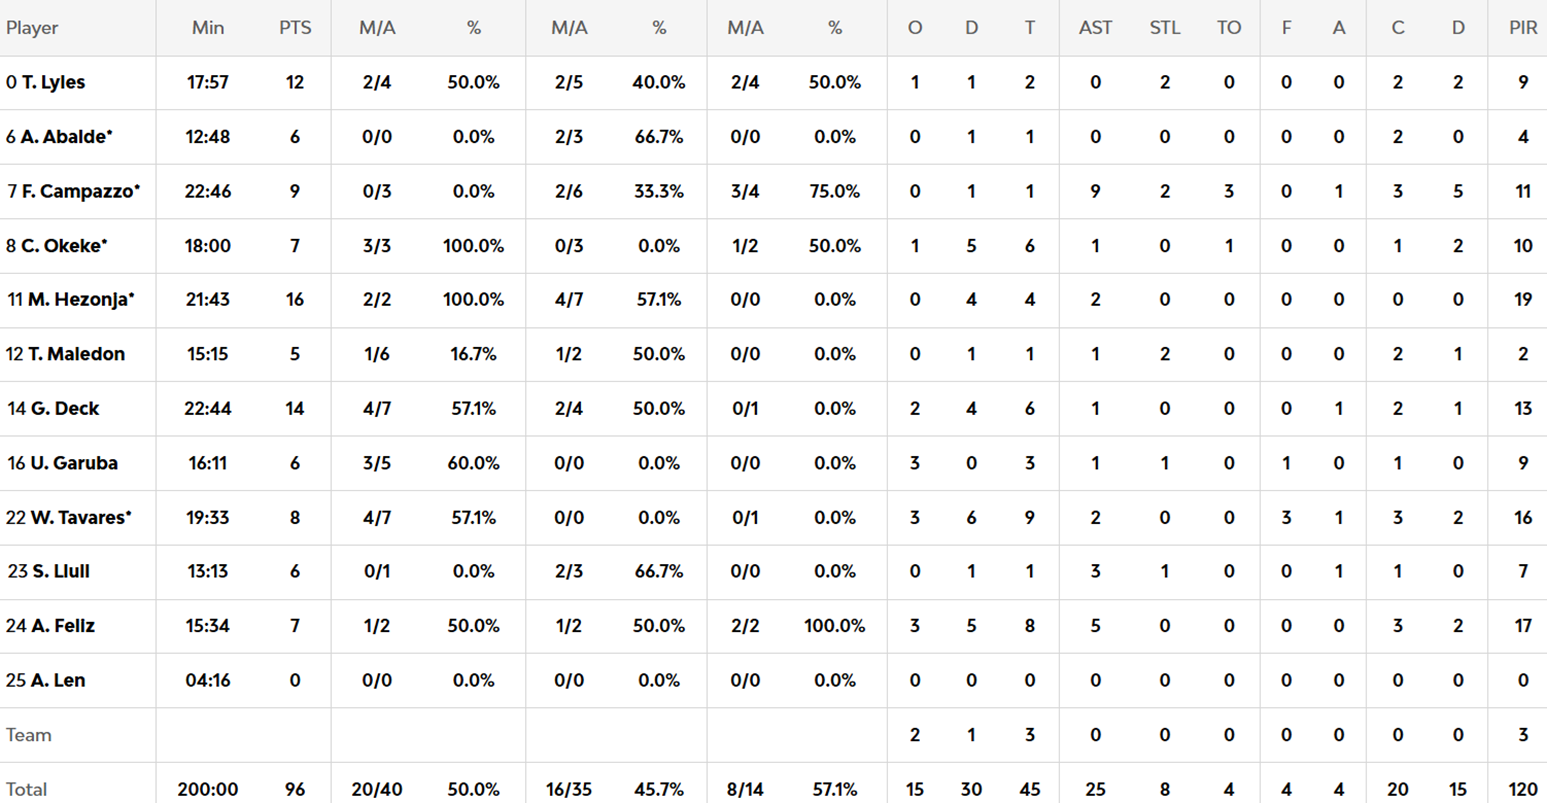Open G. Deck player profile
1547x803 pixels.
(x=64, y=408)
